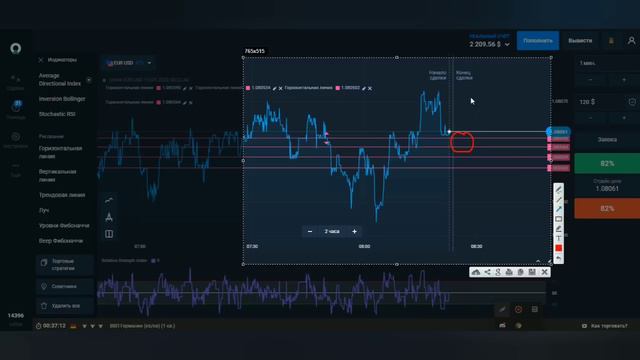This screenshot has height=360, width=640.
Task: Select the Inversion Bollinger indicator
Action: click(62, 99)
